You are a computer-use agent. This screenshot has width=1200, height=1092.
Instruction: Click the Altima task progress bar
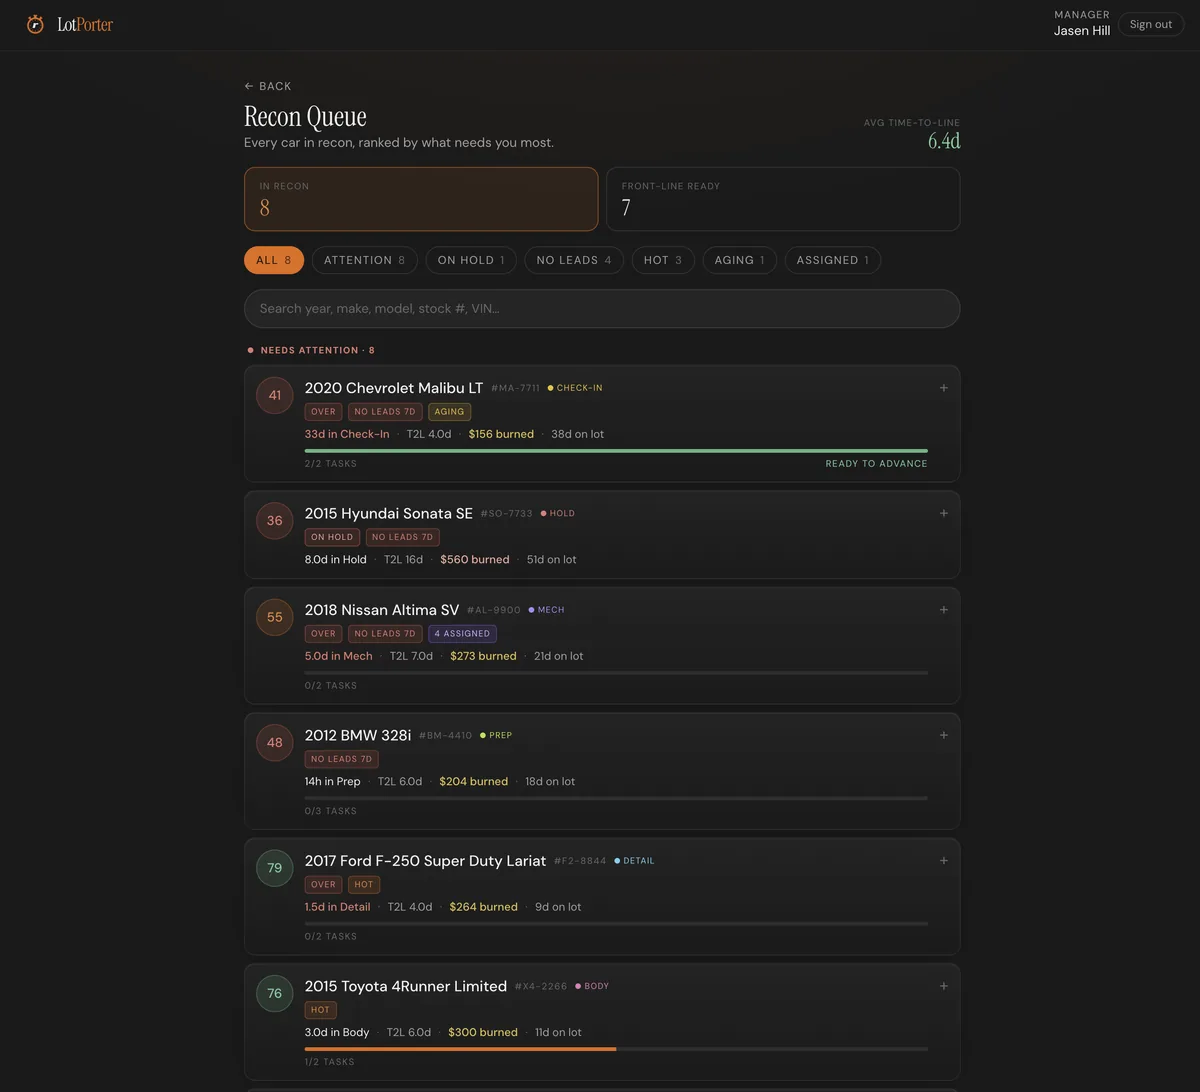(616, 673)
